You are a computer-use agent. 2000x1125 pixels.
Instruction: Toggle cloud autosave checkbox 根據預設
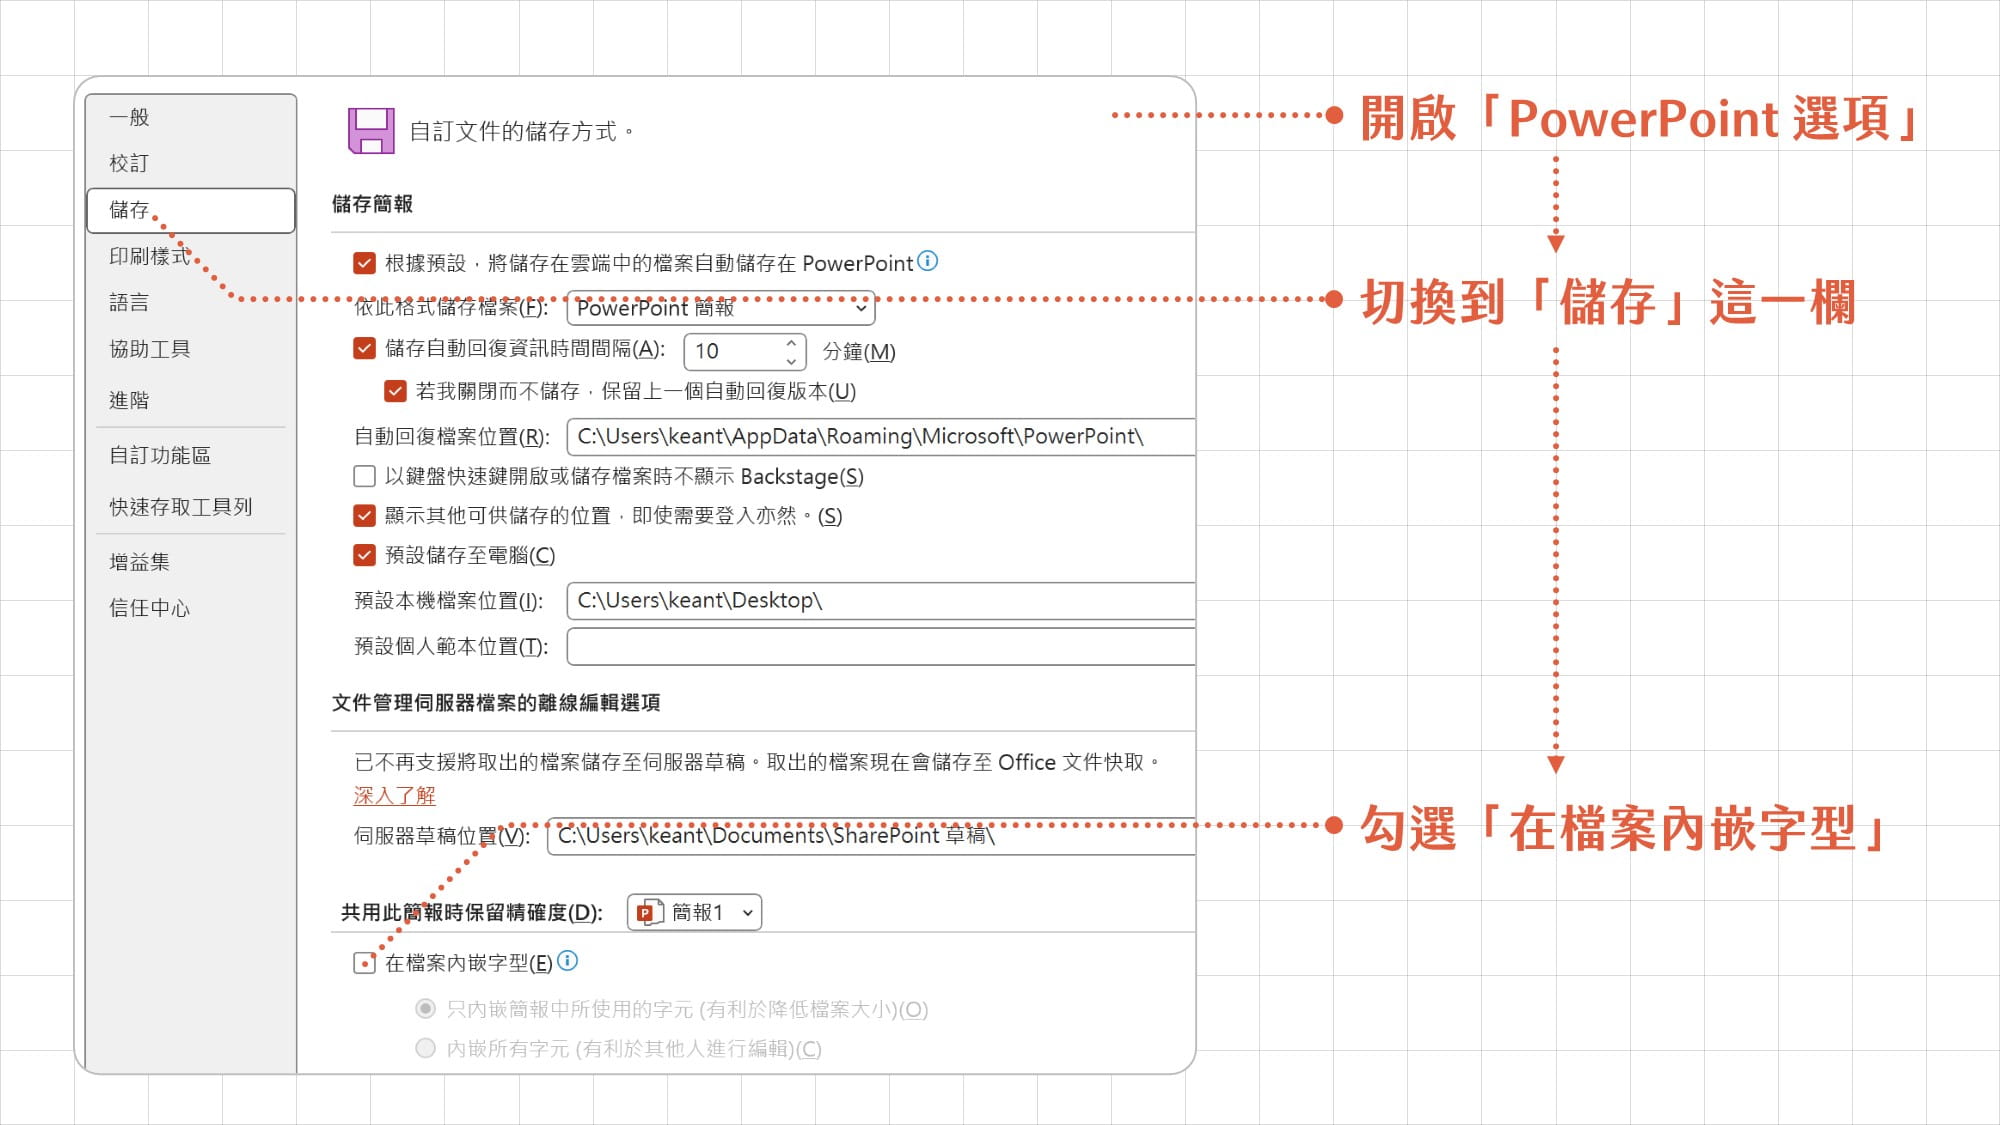(x=365, y=263)
